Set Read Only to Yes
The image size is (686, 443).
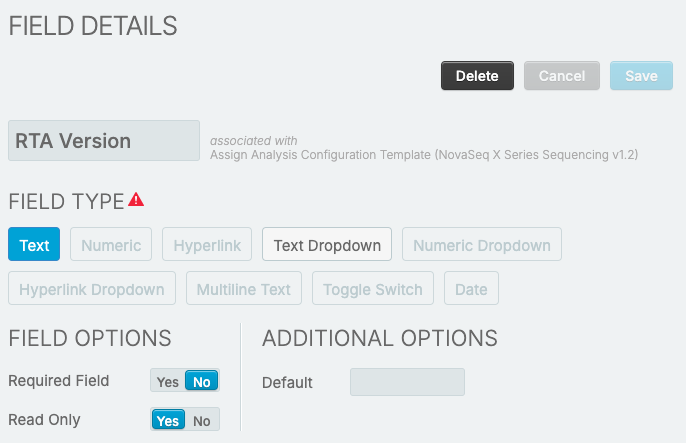tap(168, 420)
